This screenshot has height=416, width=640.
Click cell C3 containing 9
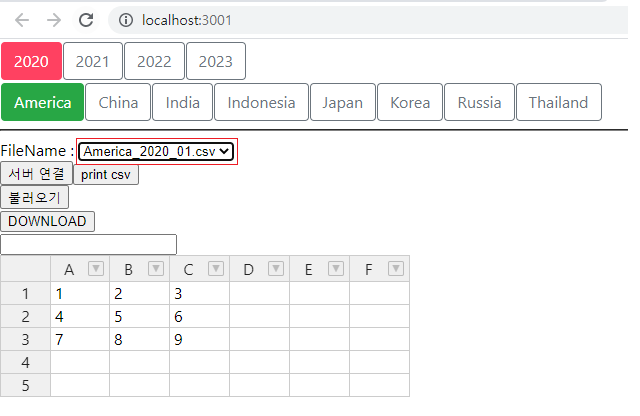200,339
